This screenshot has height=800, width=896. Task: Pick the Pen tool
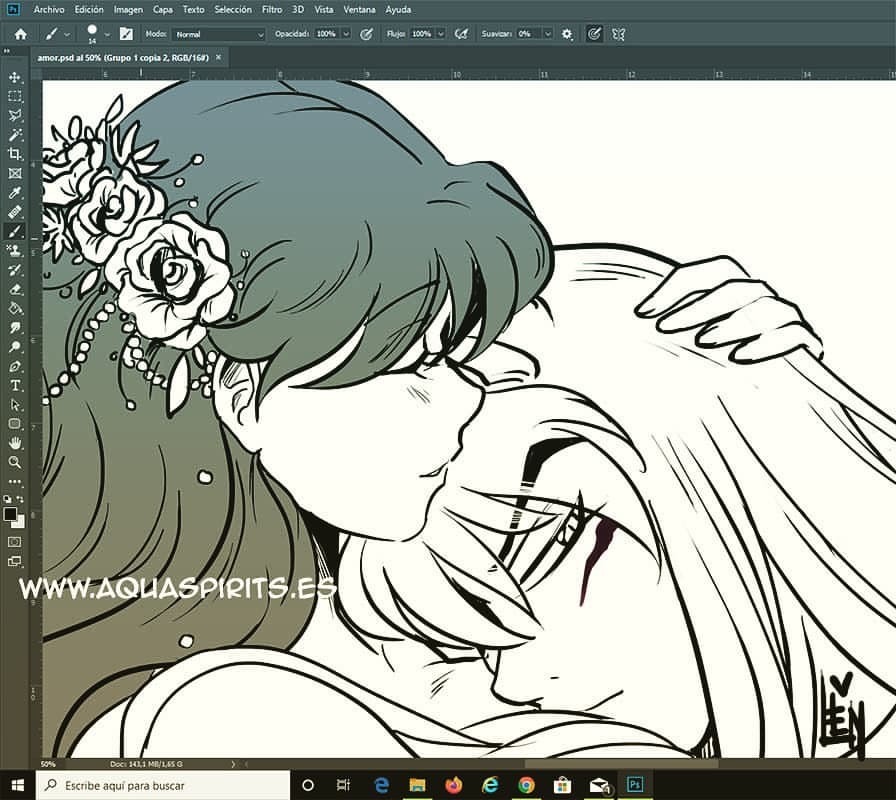(15, 366)
